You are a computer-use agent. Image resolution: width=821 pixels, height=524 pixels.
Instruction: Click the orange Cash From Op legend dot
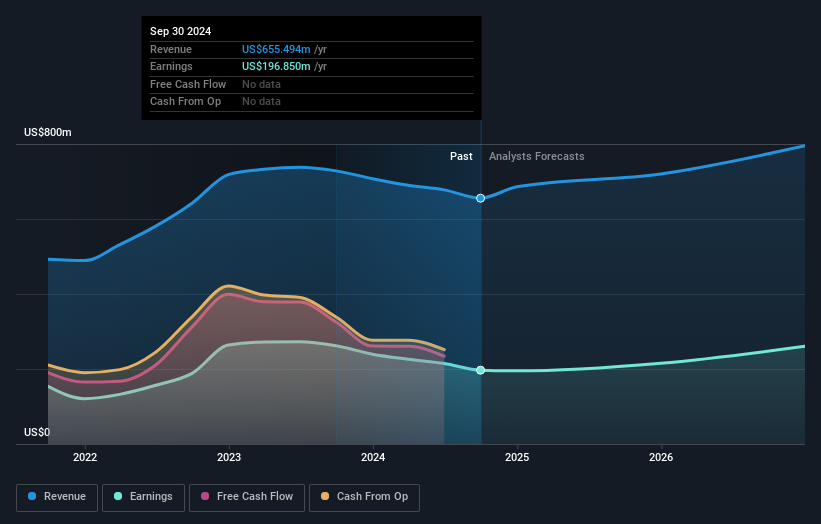325,496
